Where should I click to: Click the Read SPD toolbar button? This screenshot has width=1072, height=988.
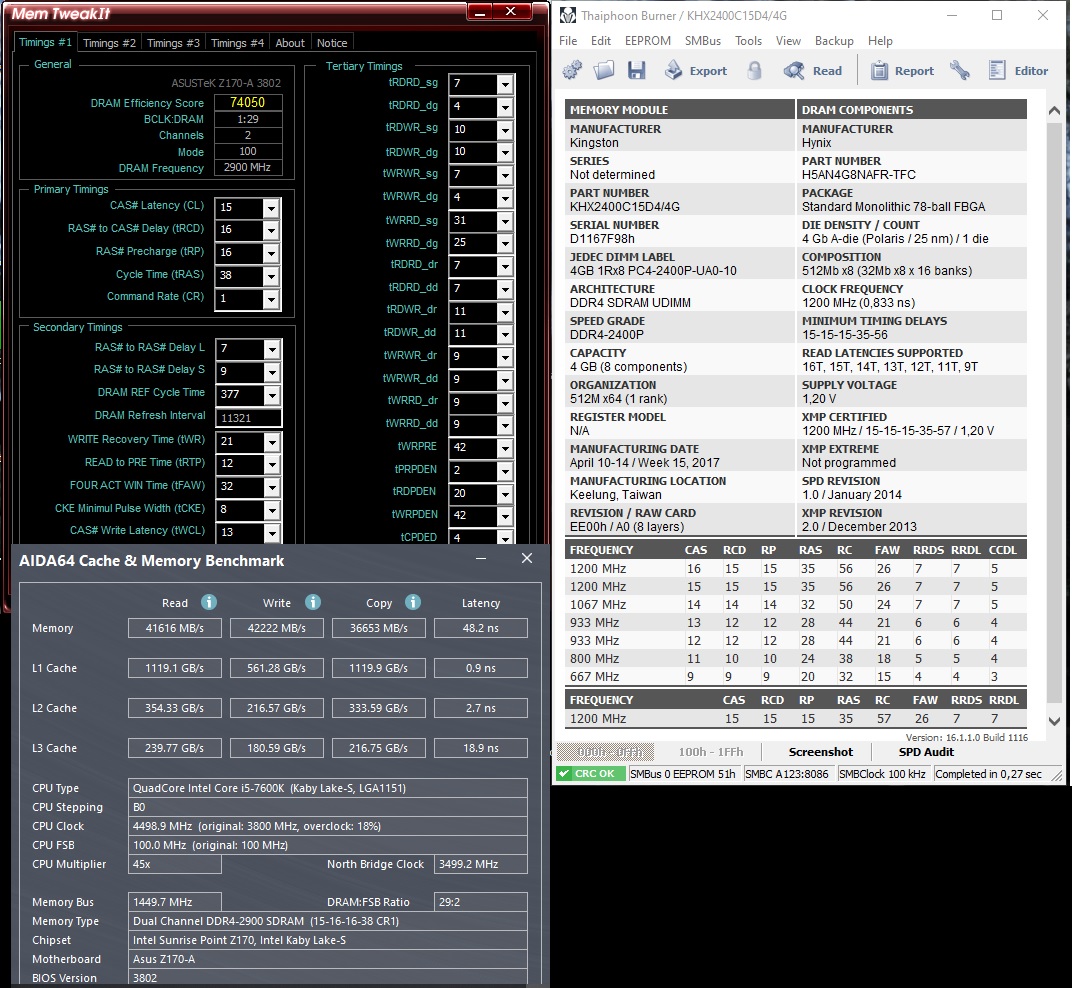click(813, 70)
